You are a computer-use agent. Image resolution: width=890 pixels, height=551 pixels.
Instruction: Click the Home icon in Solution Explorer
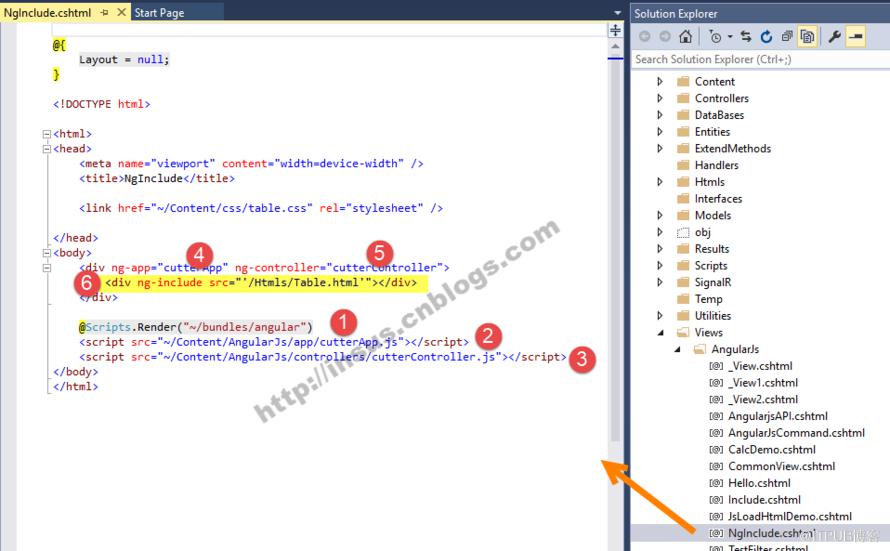pyautogui.click(x=686, y=37)
